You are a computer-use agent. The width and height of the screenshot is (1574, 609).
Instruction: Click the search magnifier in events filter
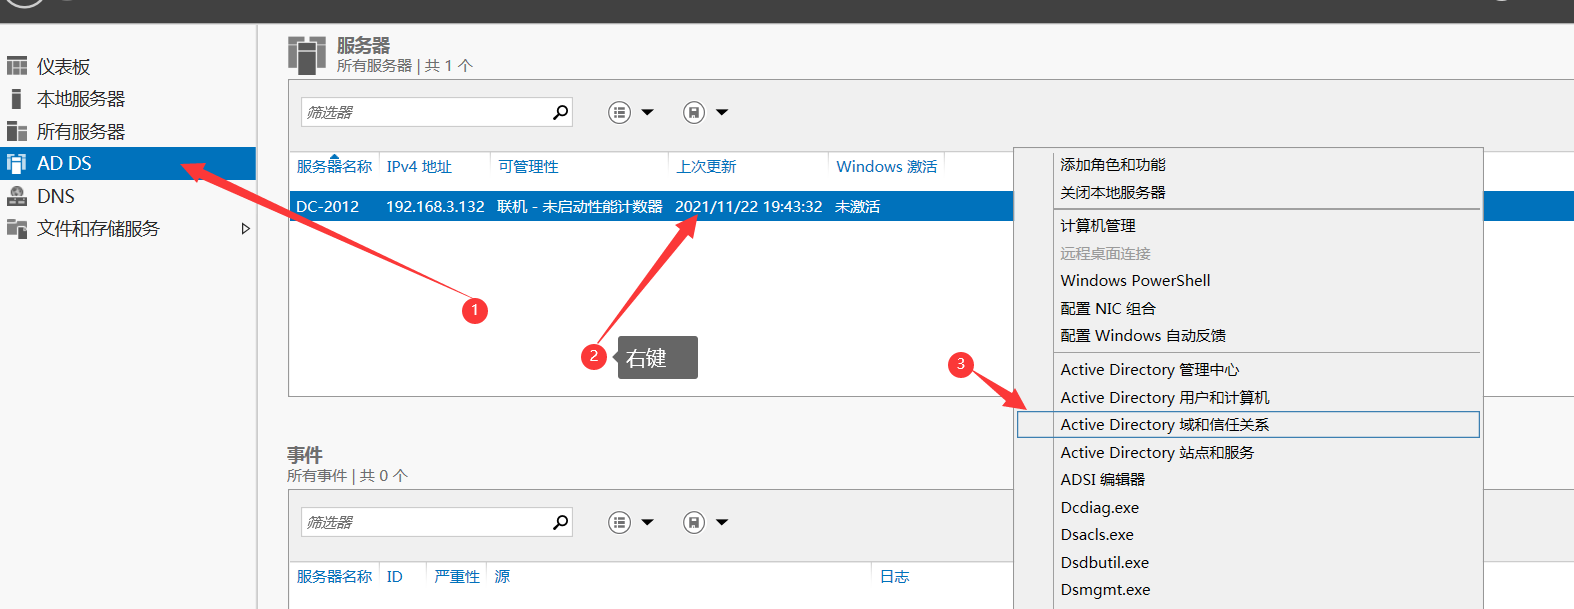coord(561,522)
